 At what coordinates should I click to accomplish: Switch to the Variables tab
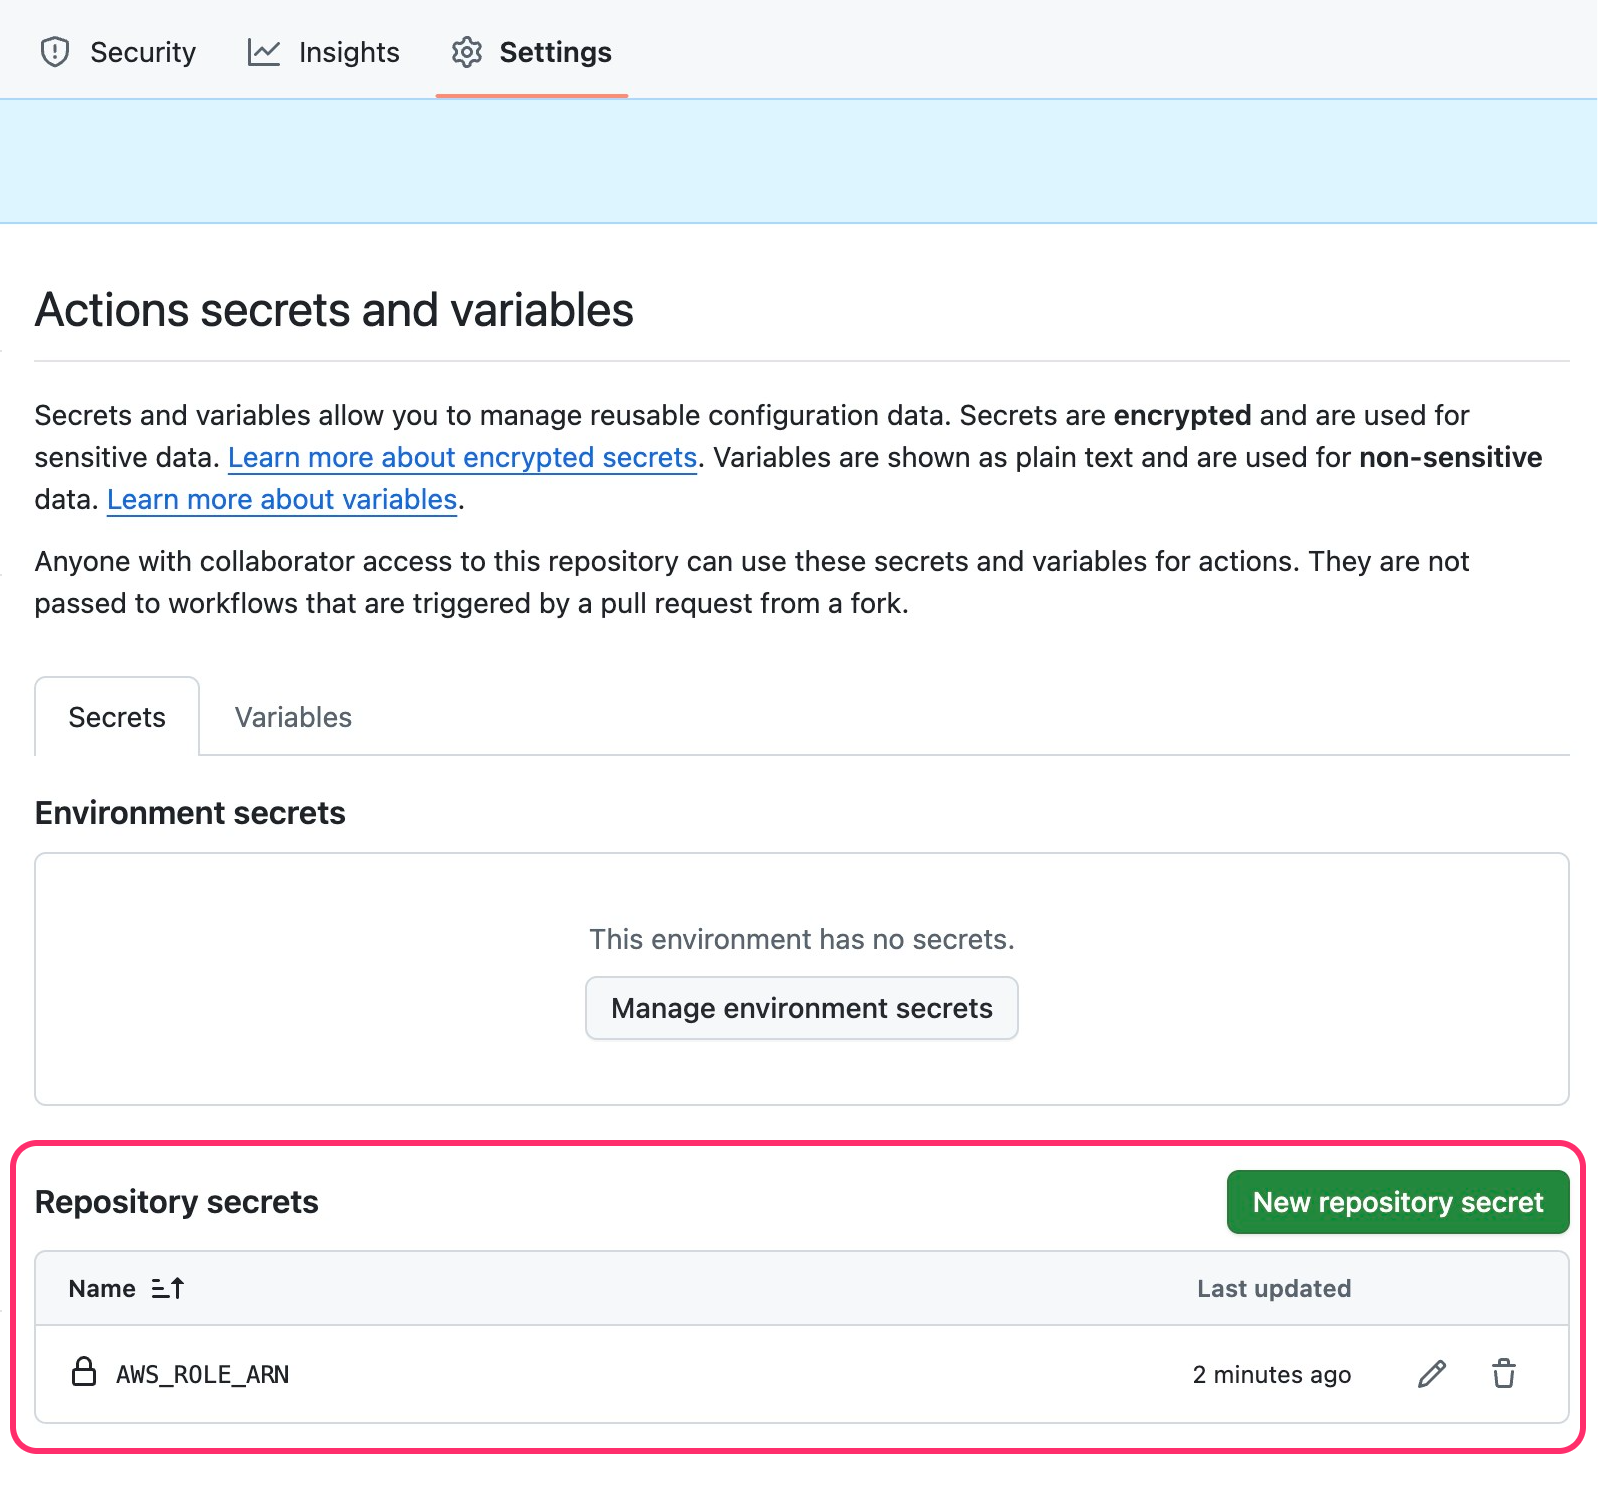point(293,717)
